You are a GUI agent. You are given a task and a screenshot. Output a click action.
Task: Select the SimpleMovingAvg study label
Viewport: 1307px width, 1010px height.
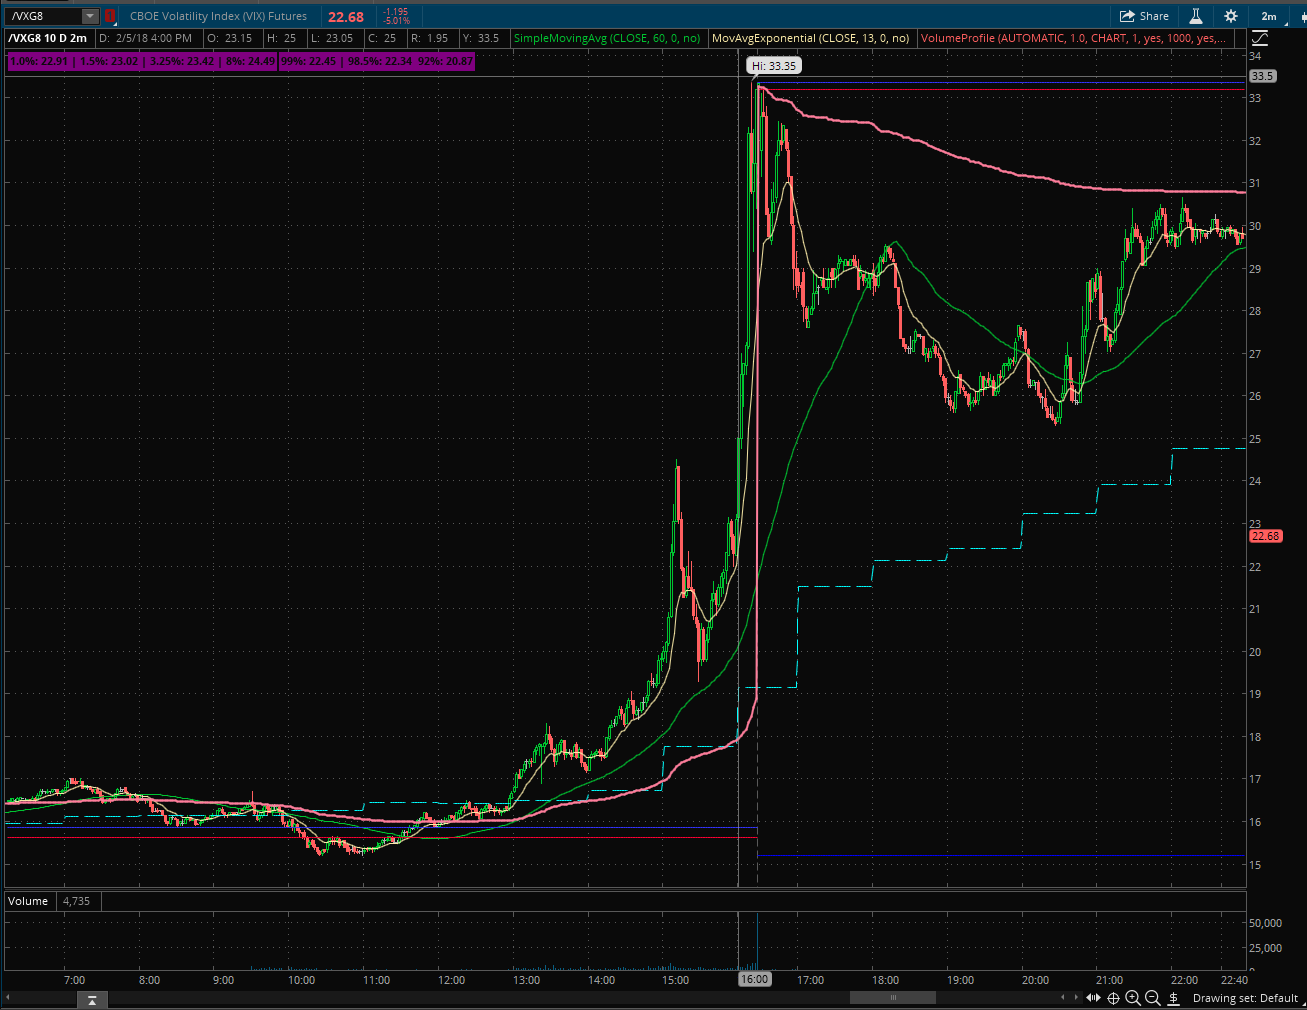pos(606,38)
